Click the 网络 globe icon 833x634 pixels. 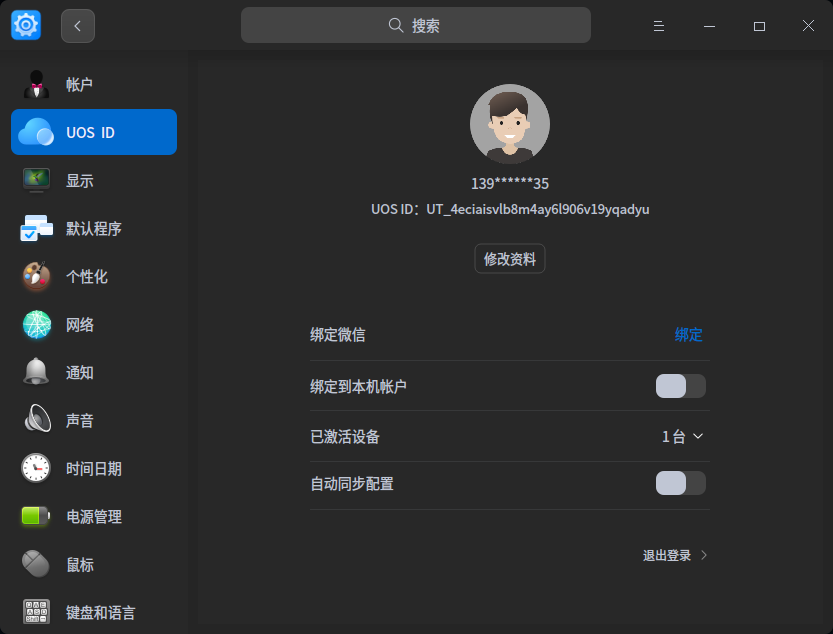coord(36,325)
